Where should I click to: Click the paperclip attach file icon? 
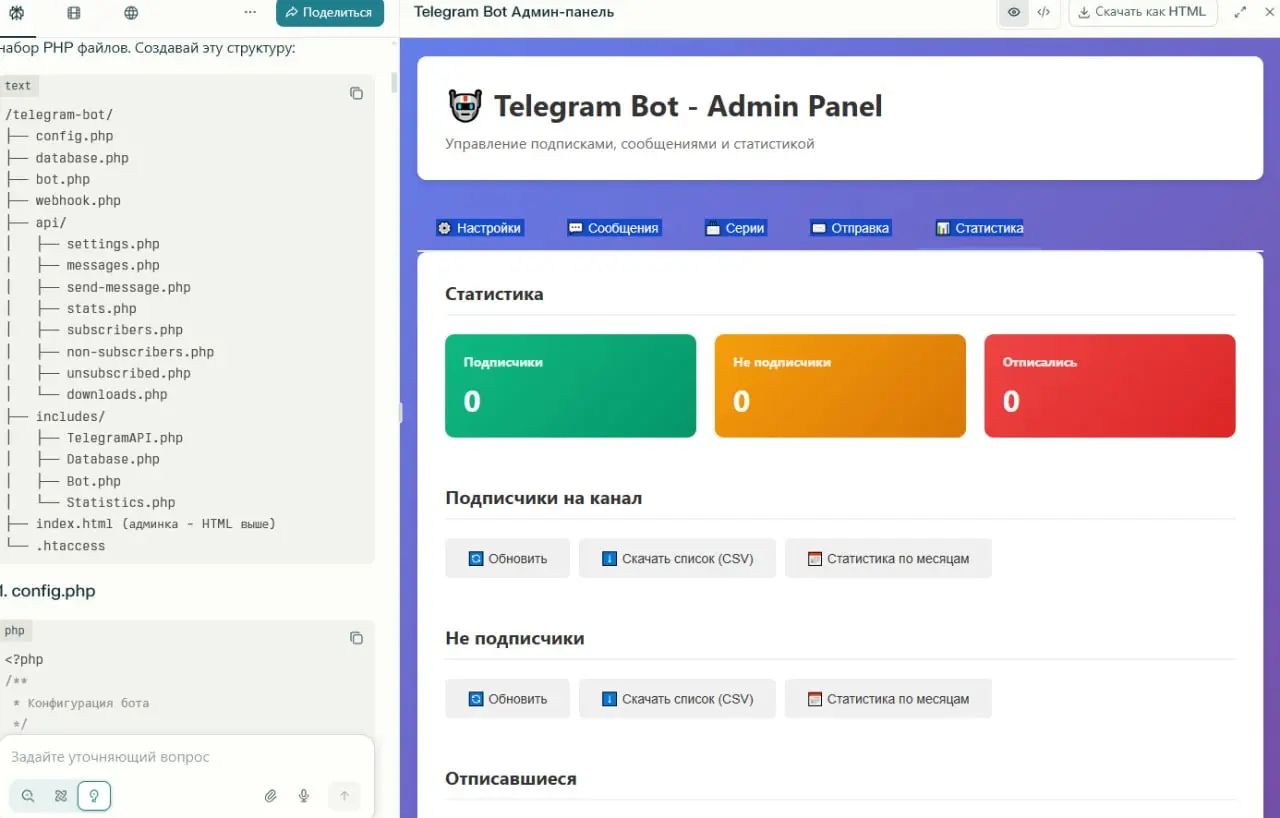[270, 796]
